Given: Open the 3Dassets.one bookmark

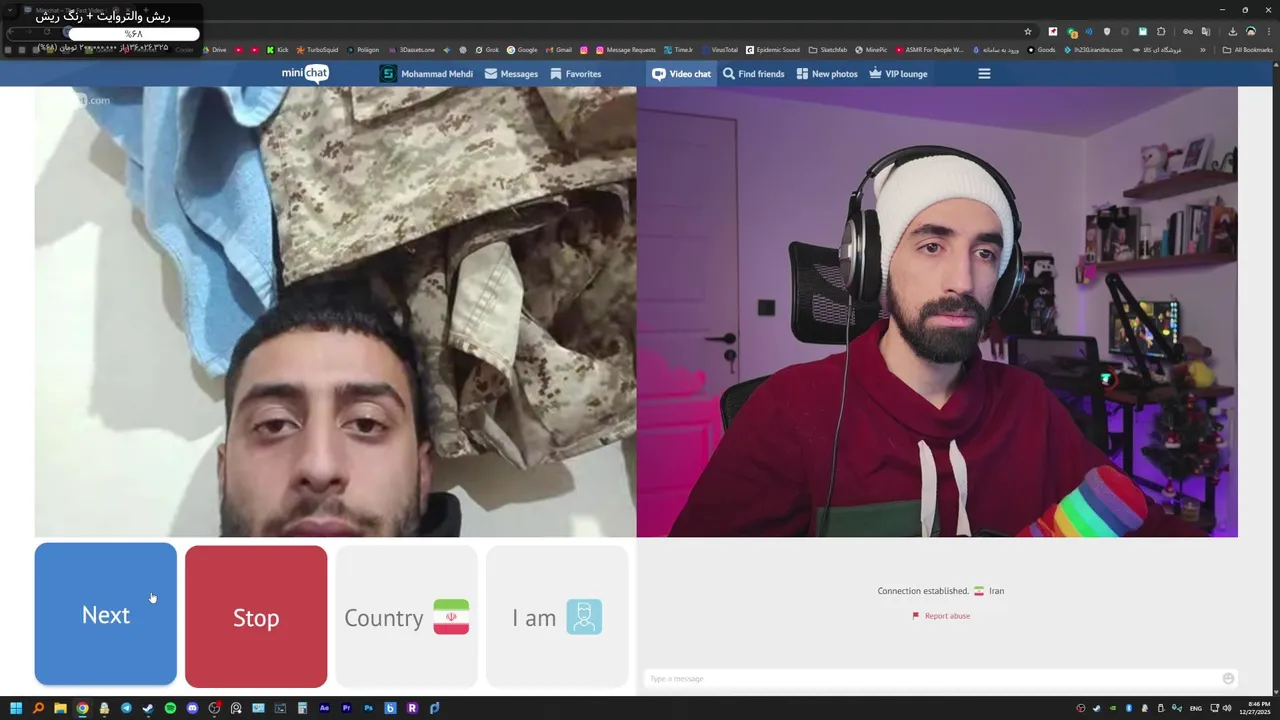Looking at the screenshot, I should [411, 50].
